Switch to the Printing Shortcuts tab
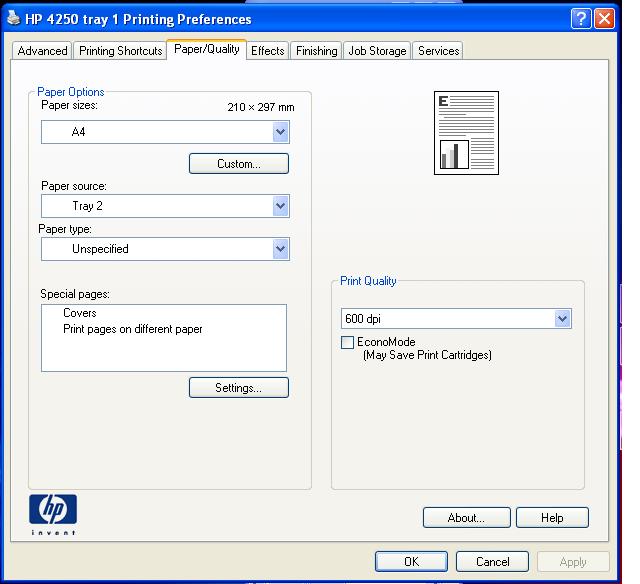The width and height of the screenshot is (640, 584). [x=120, y=51]
